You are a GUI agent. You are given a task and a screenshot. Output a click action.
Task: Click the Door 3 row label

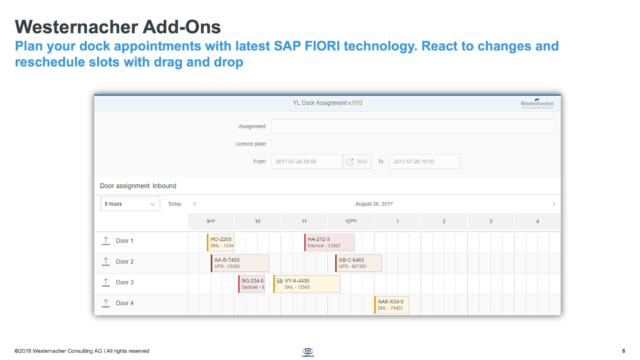pyautogui.click(x=124, y=282)
